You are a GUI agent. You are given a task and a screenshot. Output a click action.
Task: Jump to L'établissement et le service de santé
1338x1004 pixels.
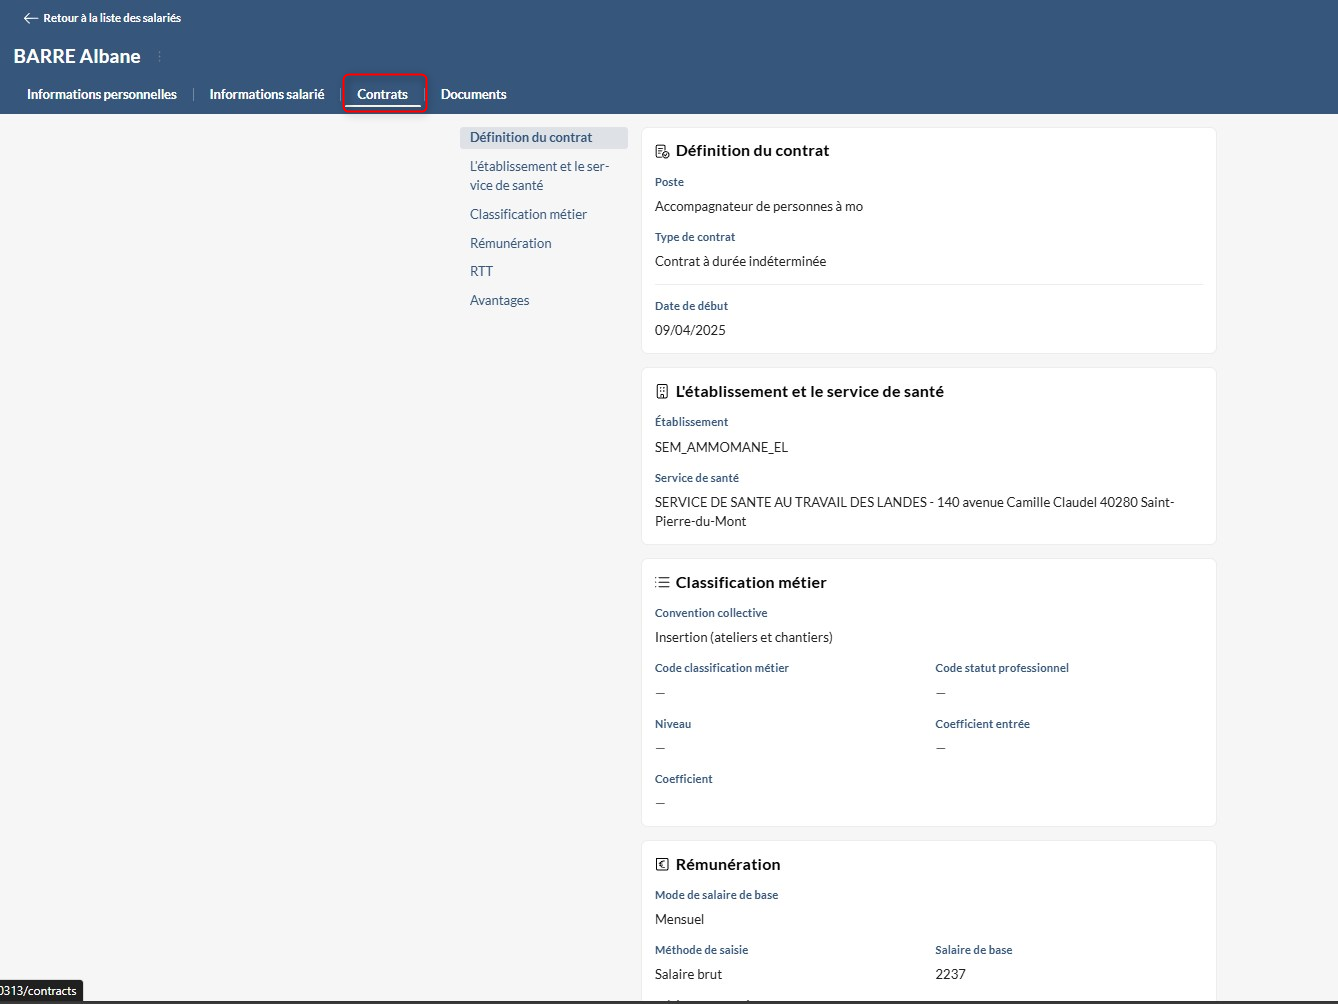(539, 176)
